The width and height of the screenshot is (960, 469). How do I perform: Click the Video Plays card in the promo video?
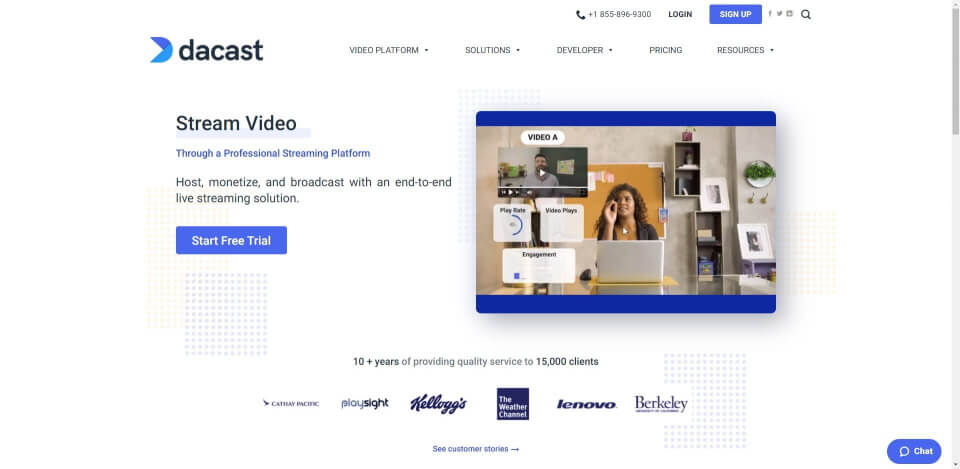click(x=561, y=223)
